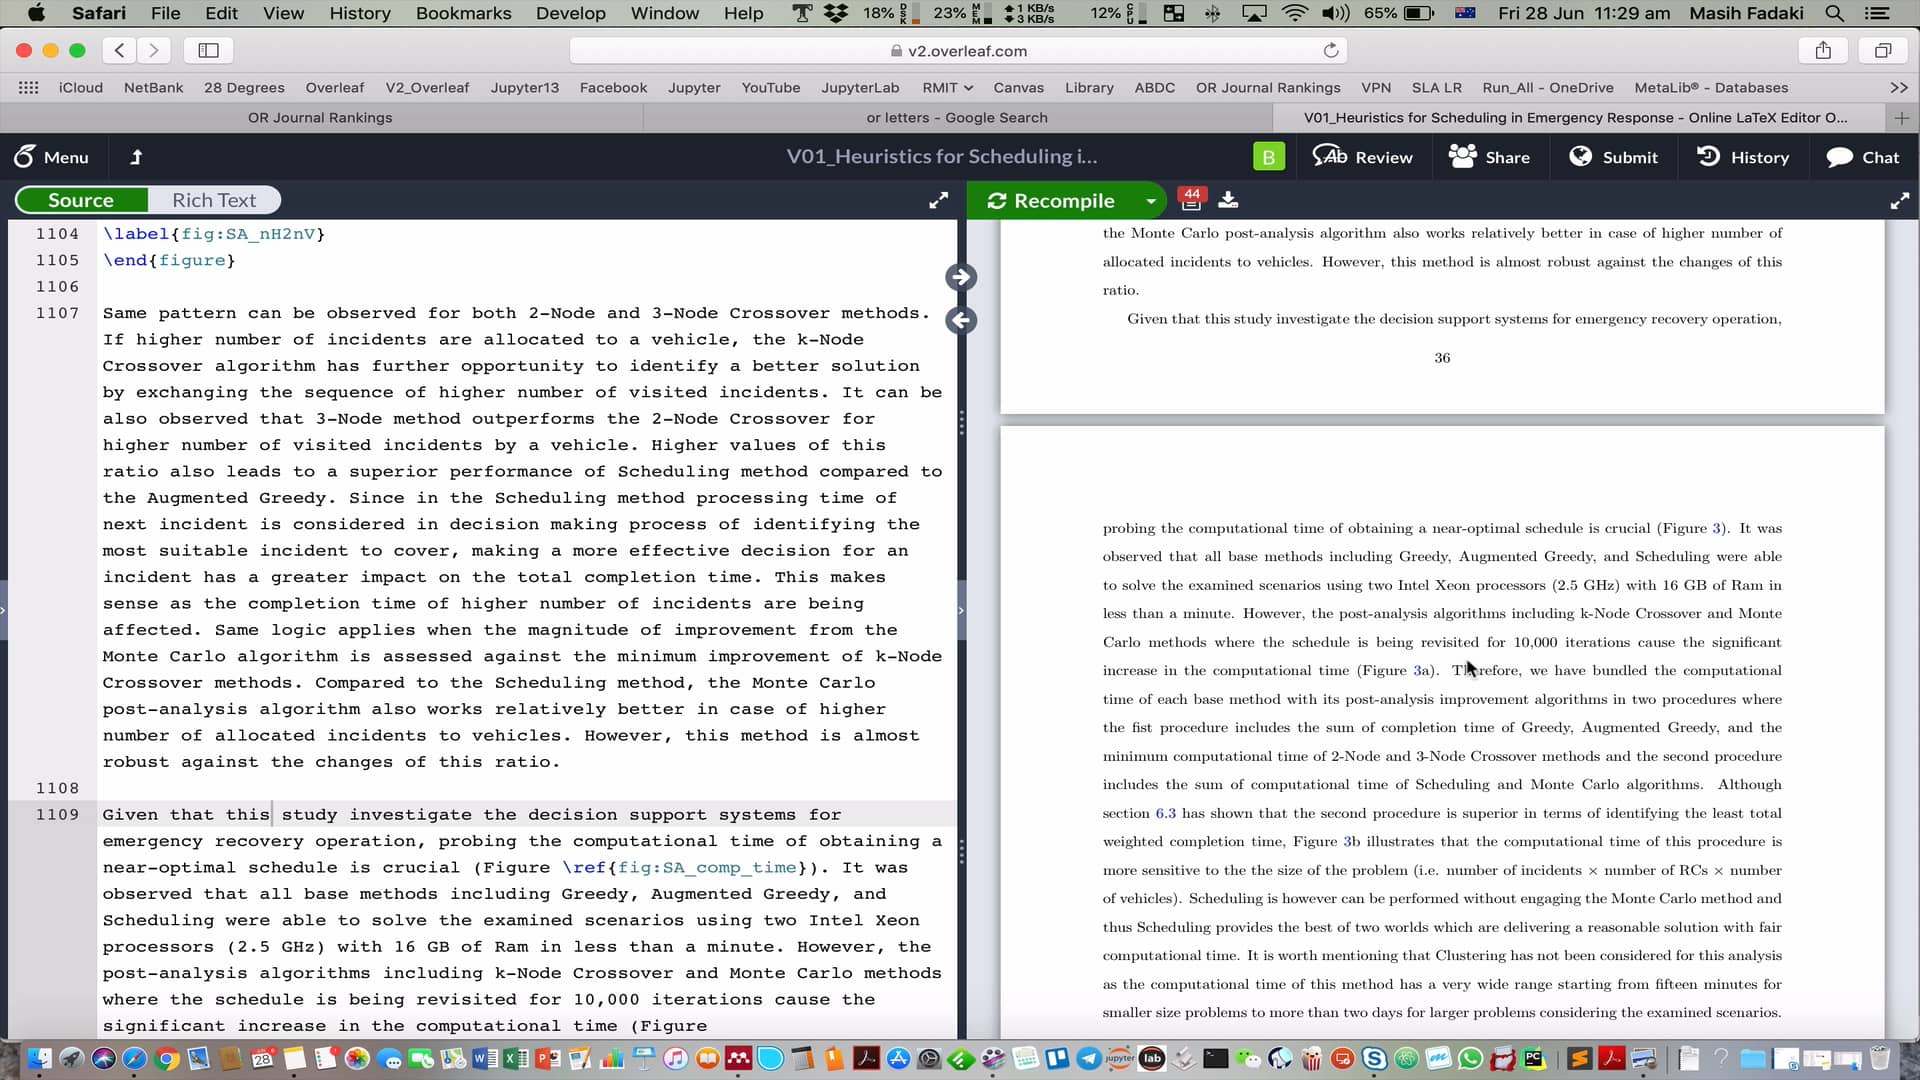Viewport: 1920px width, 1080px height.
Task: Expand the source editor to full width
Action: click(938, 200)
